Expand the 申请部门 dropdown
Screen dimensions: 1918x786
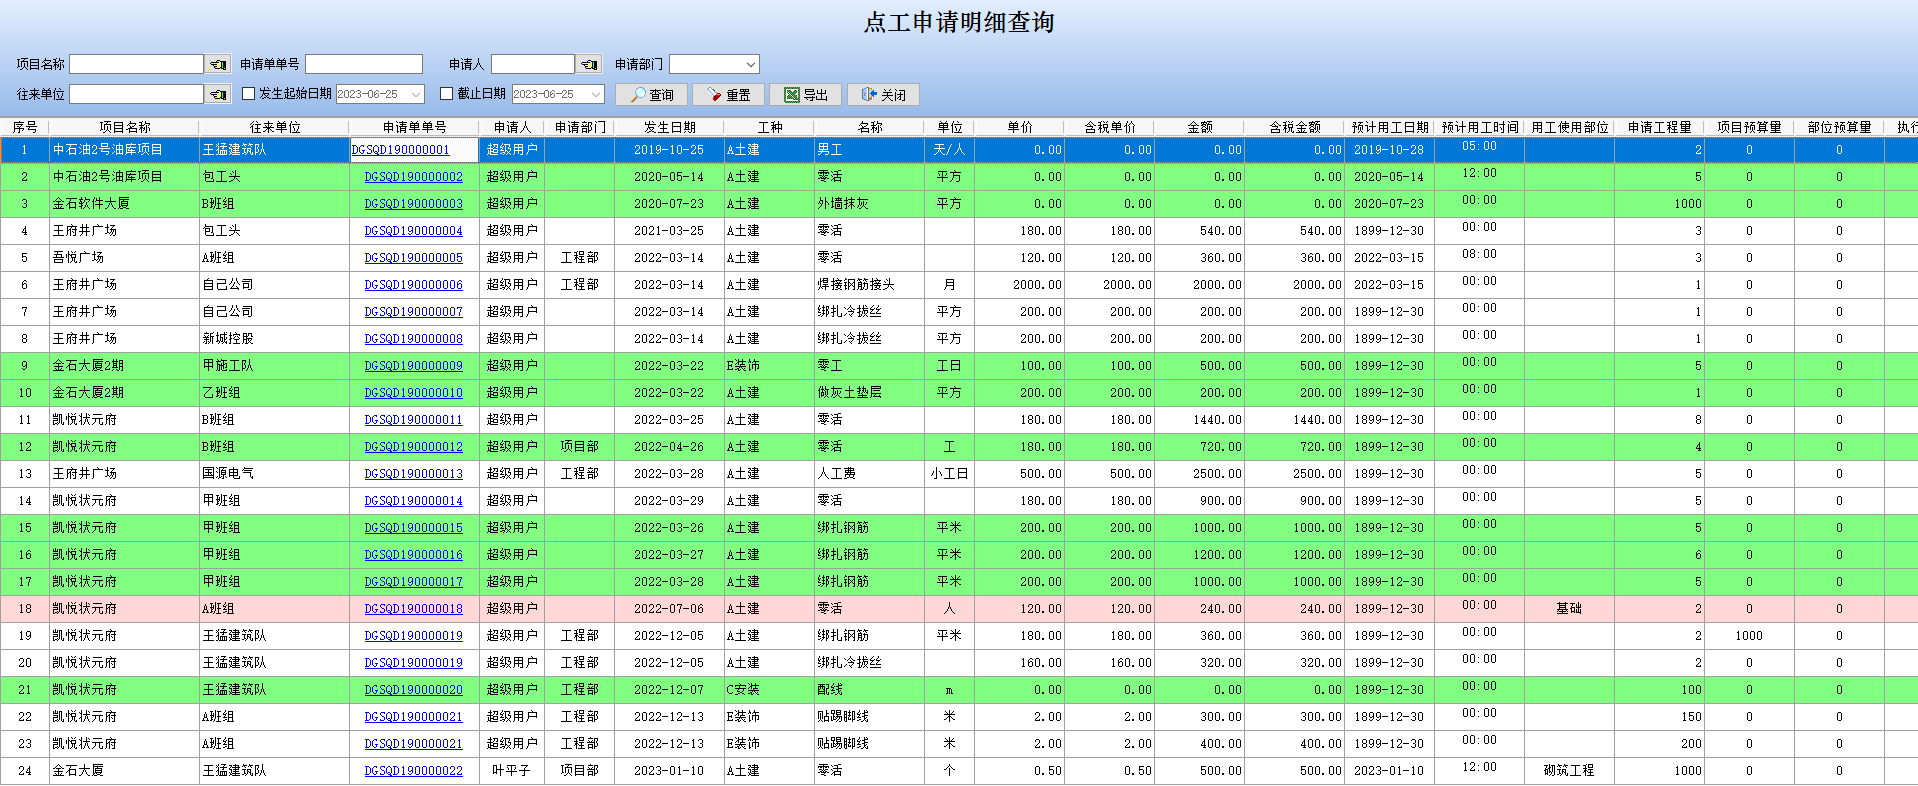click(751, 65)
